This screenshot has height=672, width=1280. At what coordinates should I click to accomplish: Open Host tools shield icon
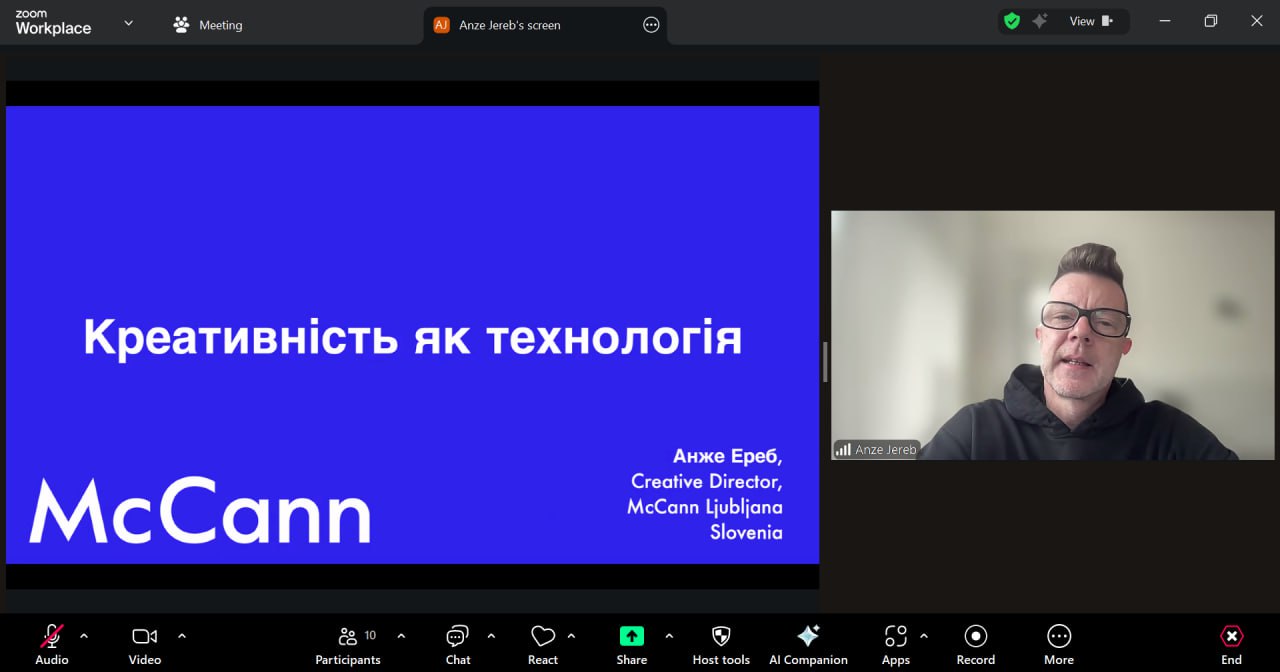721,644
